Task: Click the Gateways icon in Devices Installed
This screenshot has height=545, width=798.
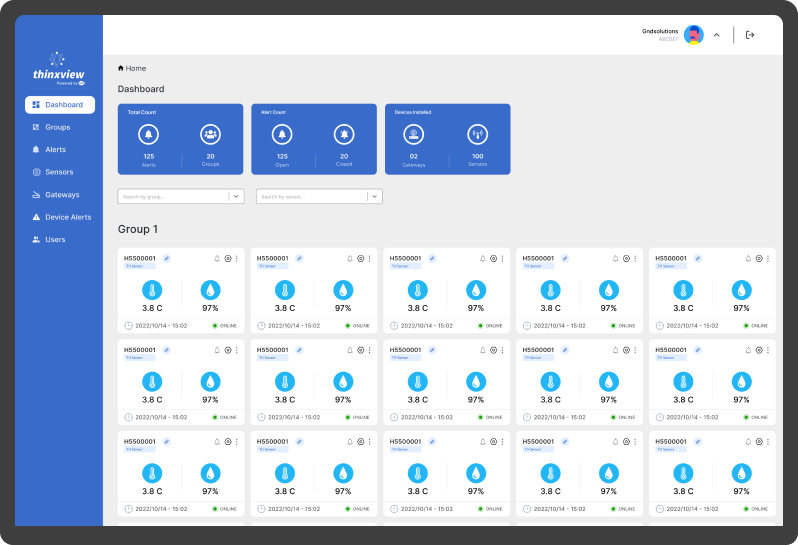Action: pos(414,134)
